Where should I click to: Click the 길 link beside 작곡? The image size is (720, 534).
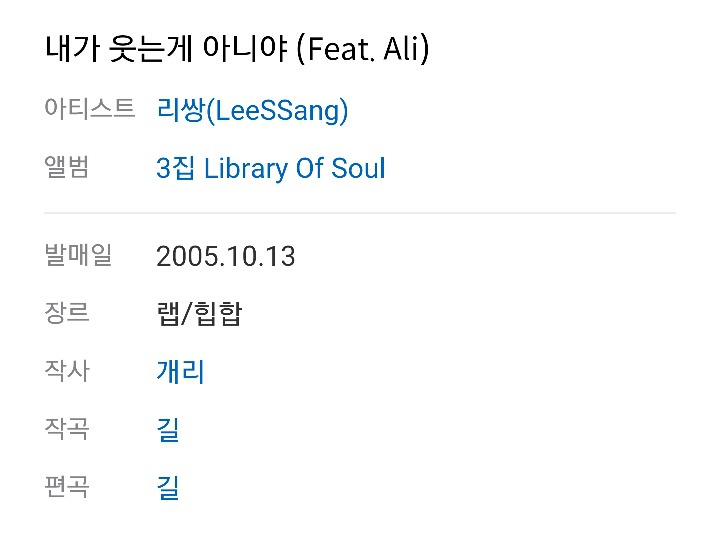[168, 430]
